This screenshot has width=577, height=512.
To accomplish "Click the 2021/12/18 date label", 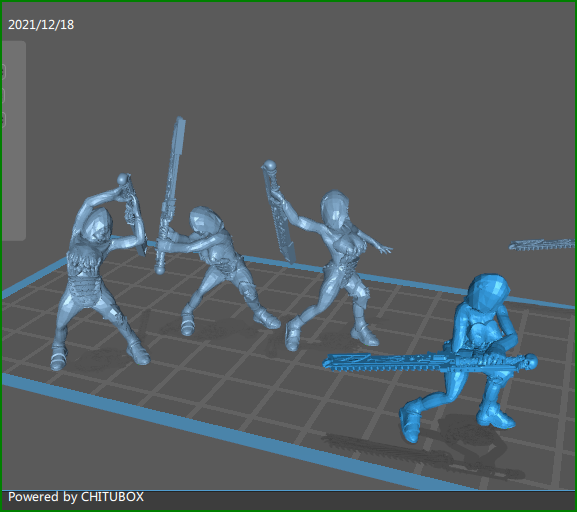I will (41, 25).
